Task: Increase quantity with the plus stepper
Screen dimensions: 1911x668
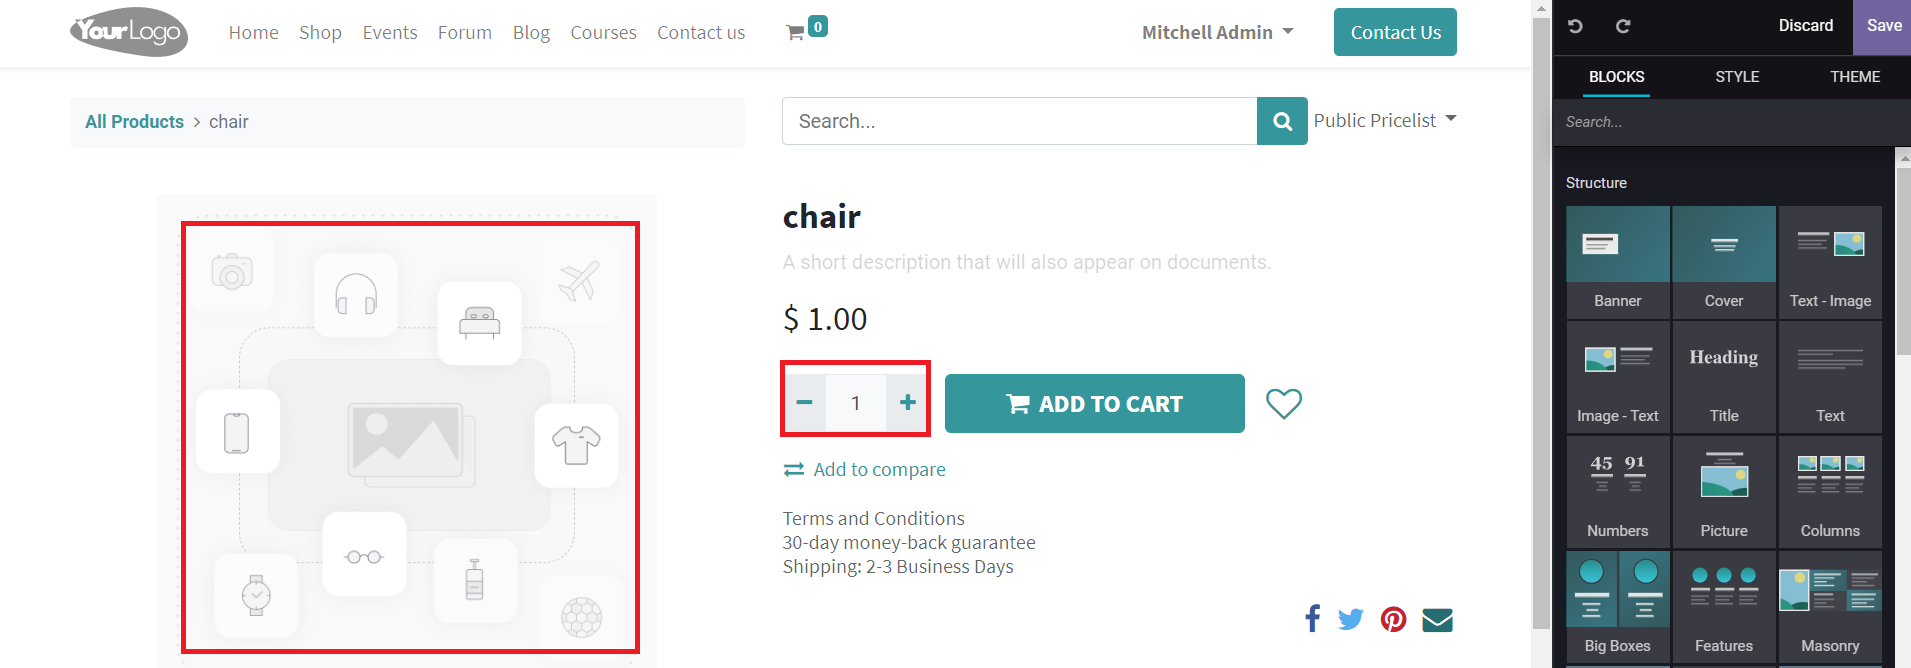Action: (906, 402)
